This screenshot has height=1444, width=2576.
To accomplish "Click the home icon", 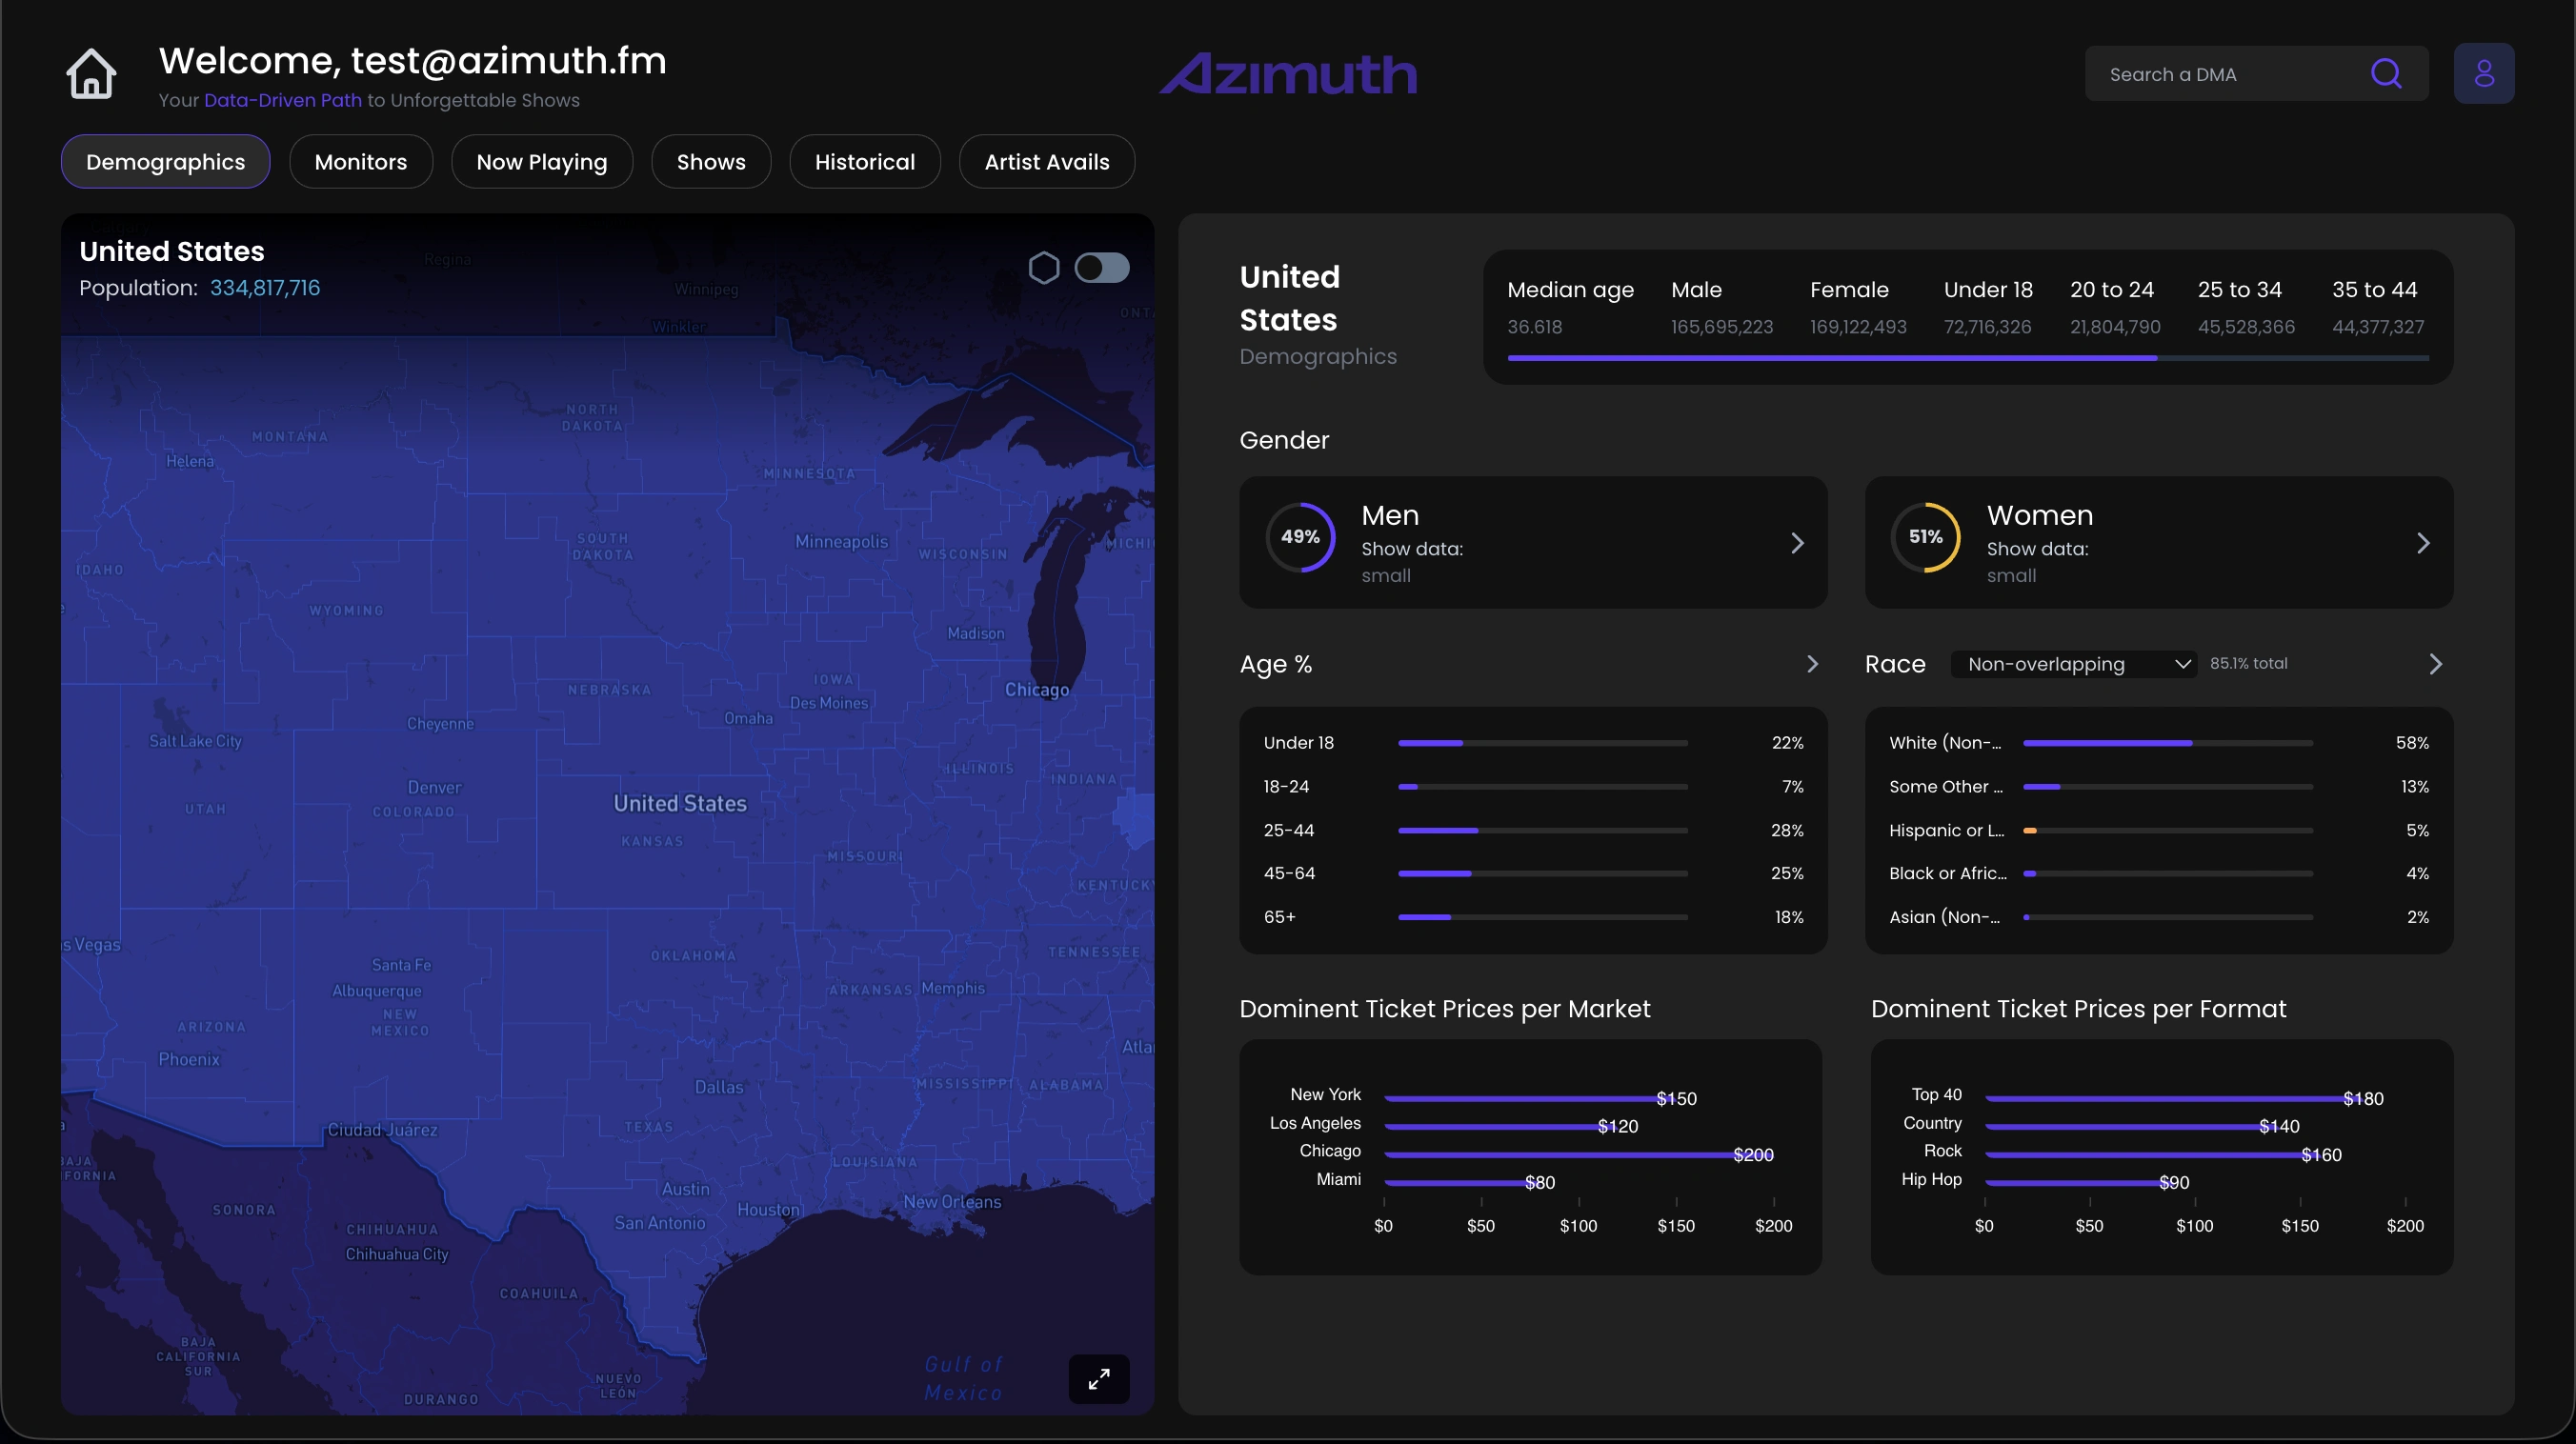I will tap(91, 74).
